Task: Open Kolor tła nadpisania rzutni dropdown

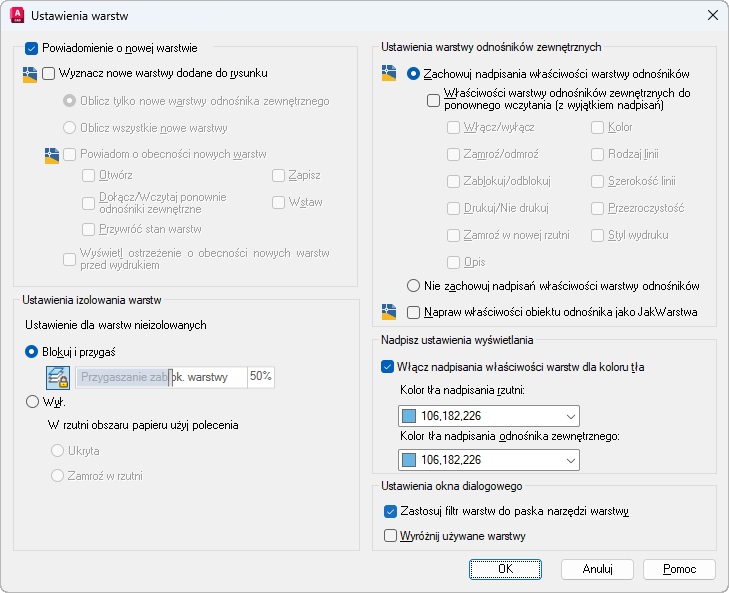Action: 570,416
